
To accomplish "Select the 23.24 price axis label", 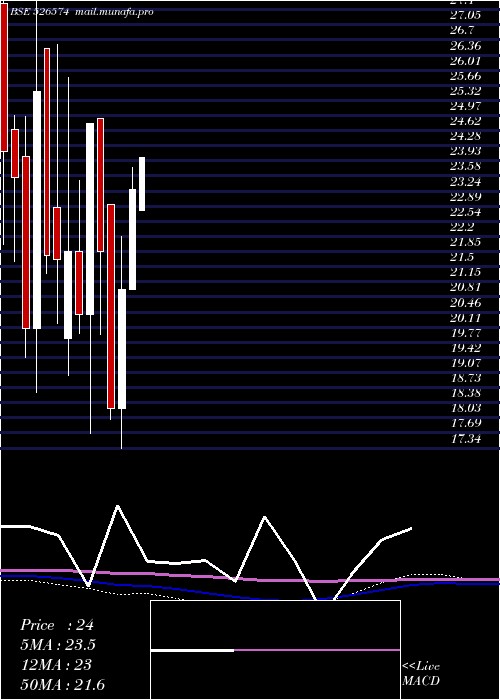I will [466, 182].
